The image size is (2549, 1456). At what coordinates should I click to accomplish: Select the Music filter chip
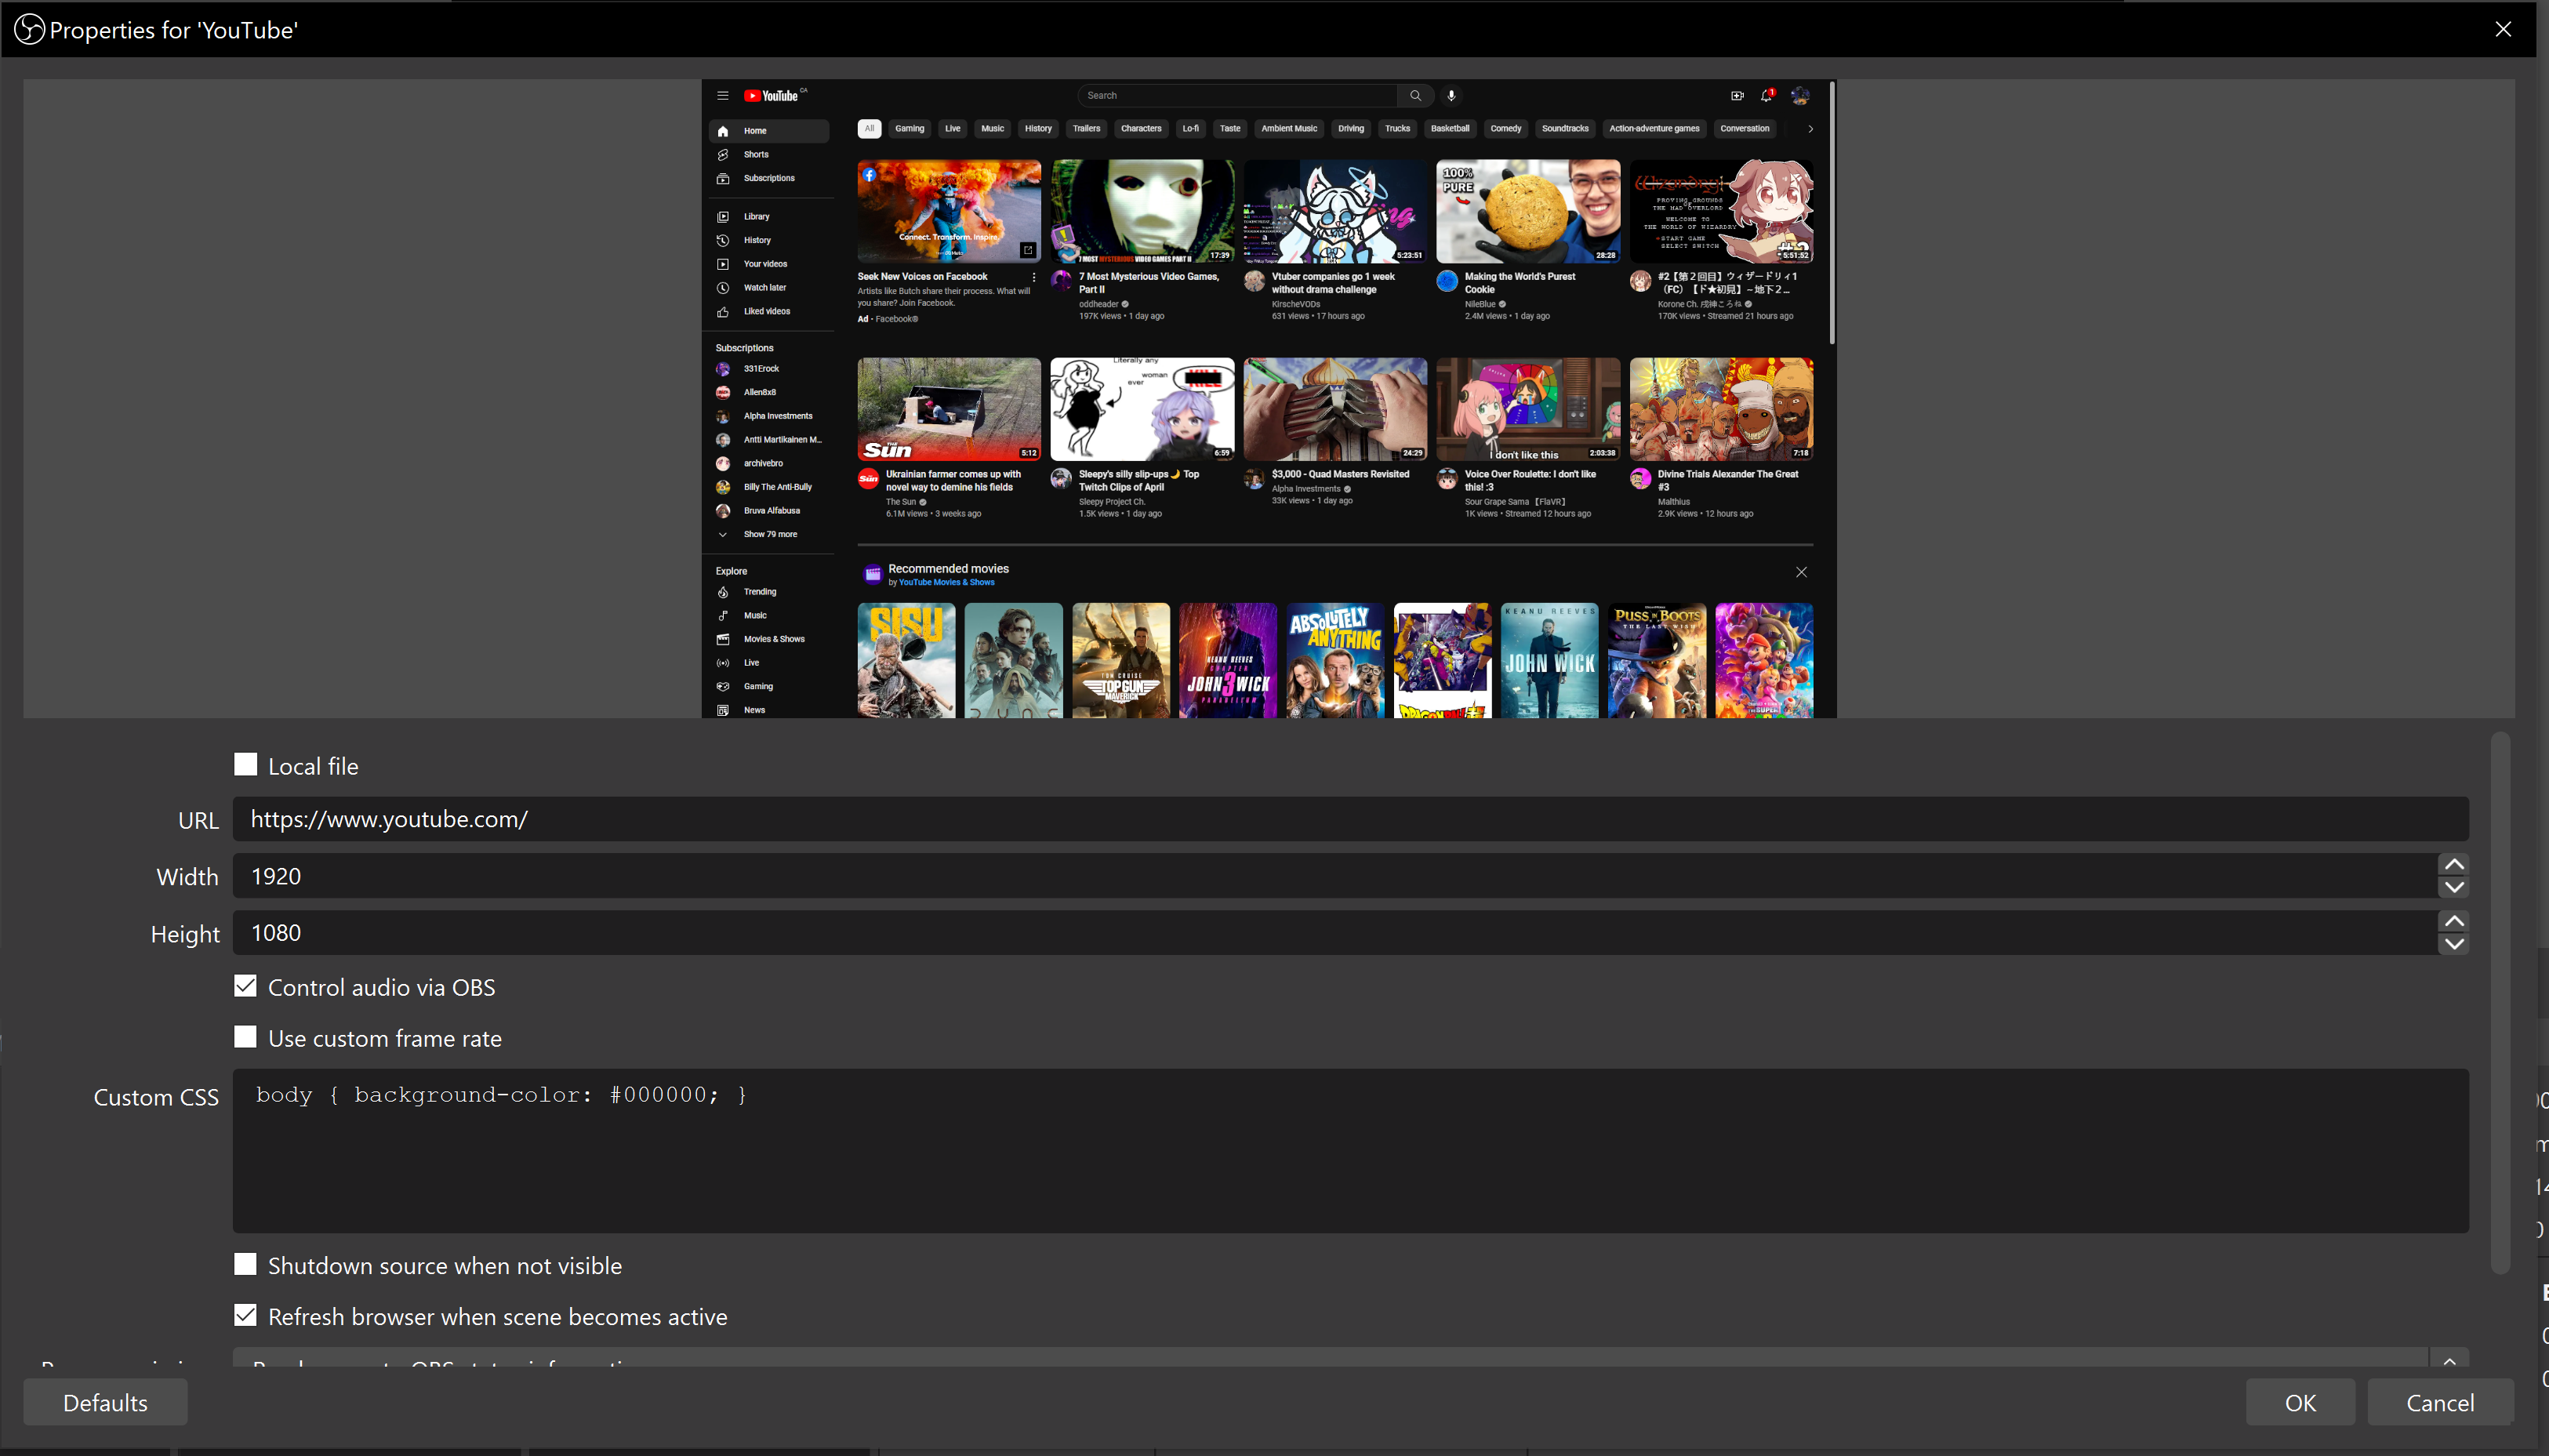tap(992, 129)
